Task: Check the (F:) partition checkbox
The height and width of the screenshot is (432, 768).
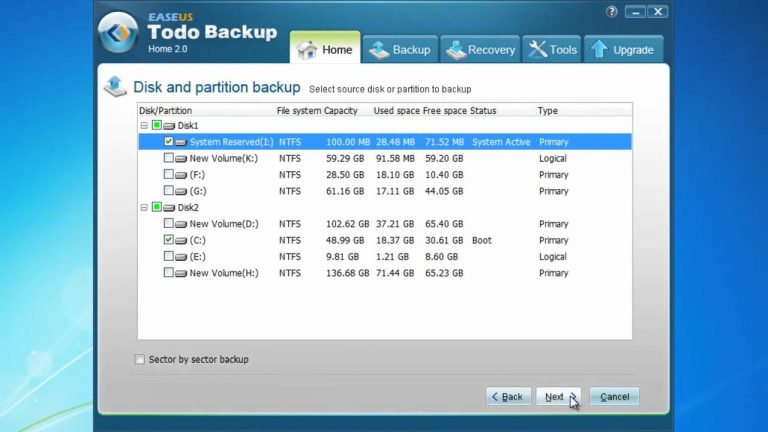Action: coord(168,174)
